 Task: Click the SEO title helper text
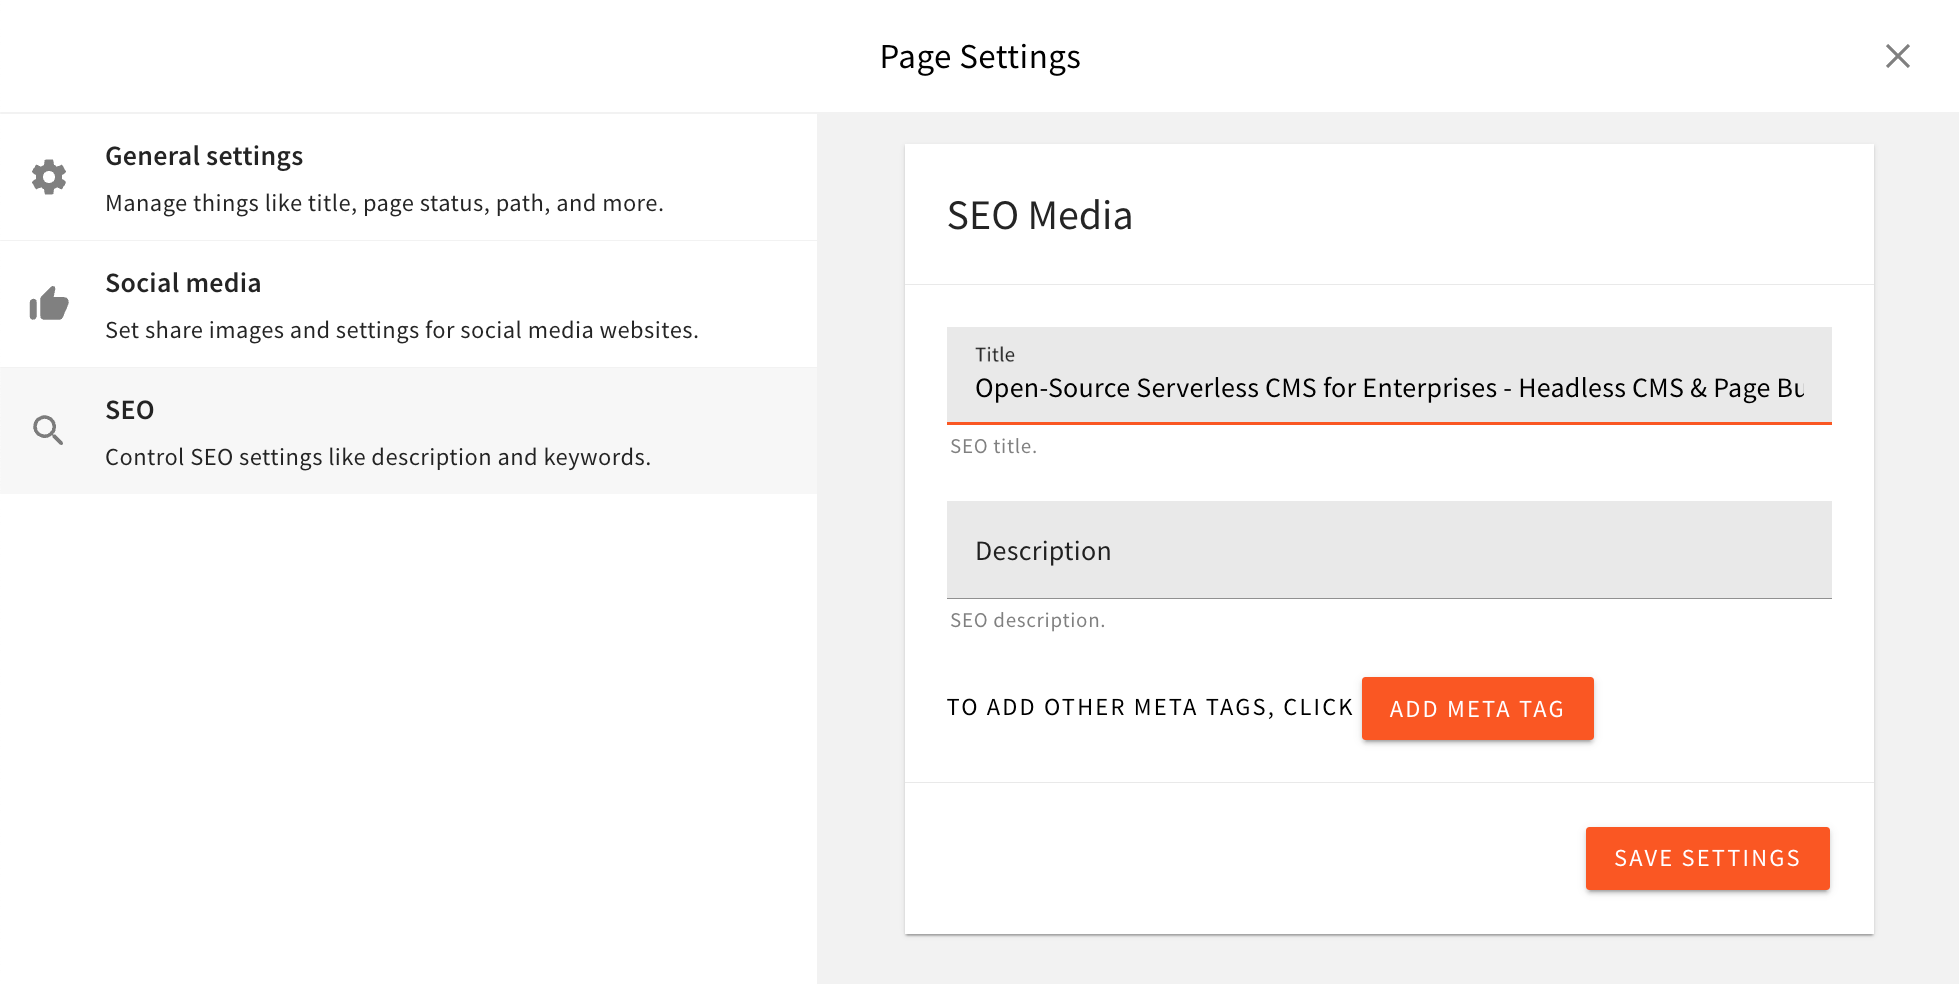click(993, 446)
